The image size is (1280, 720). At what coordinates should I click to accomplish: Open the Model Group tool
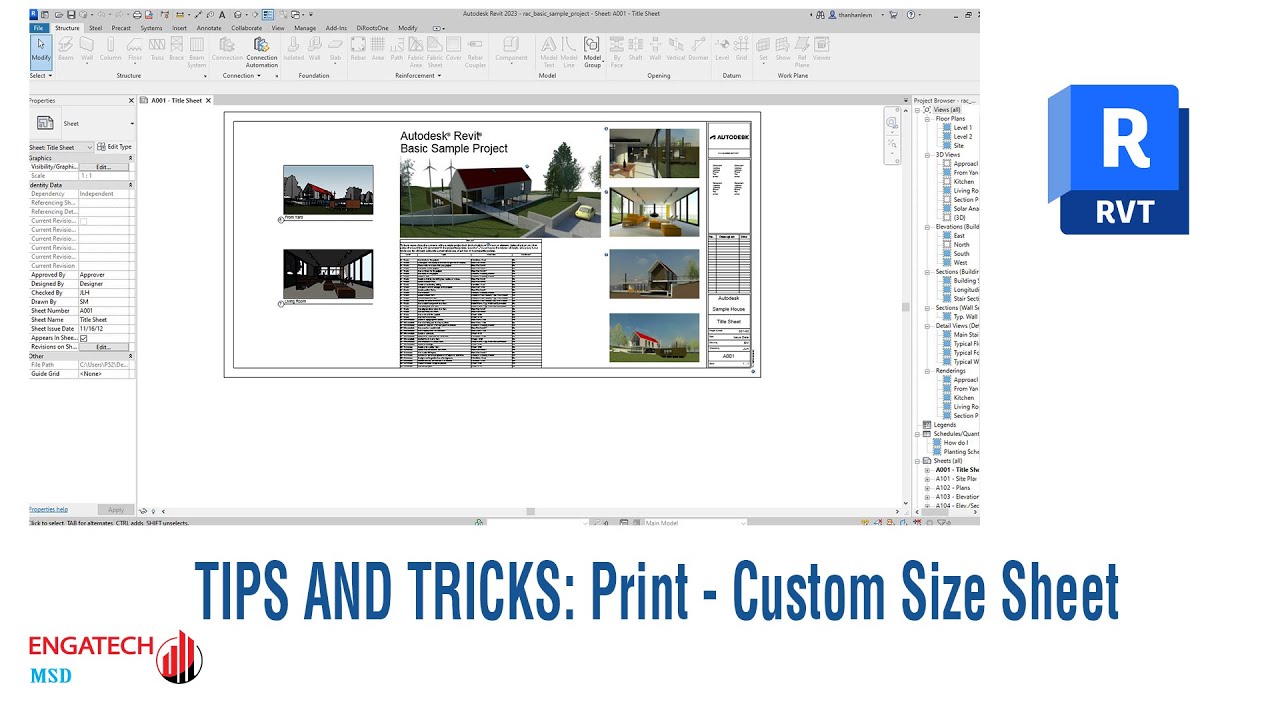592,52
